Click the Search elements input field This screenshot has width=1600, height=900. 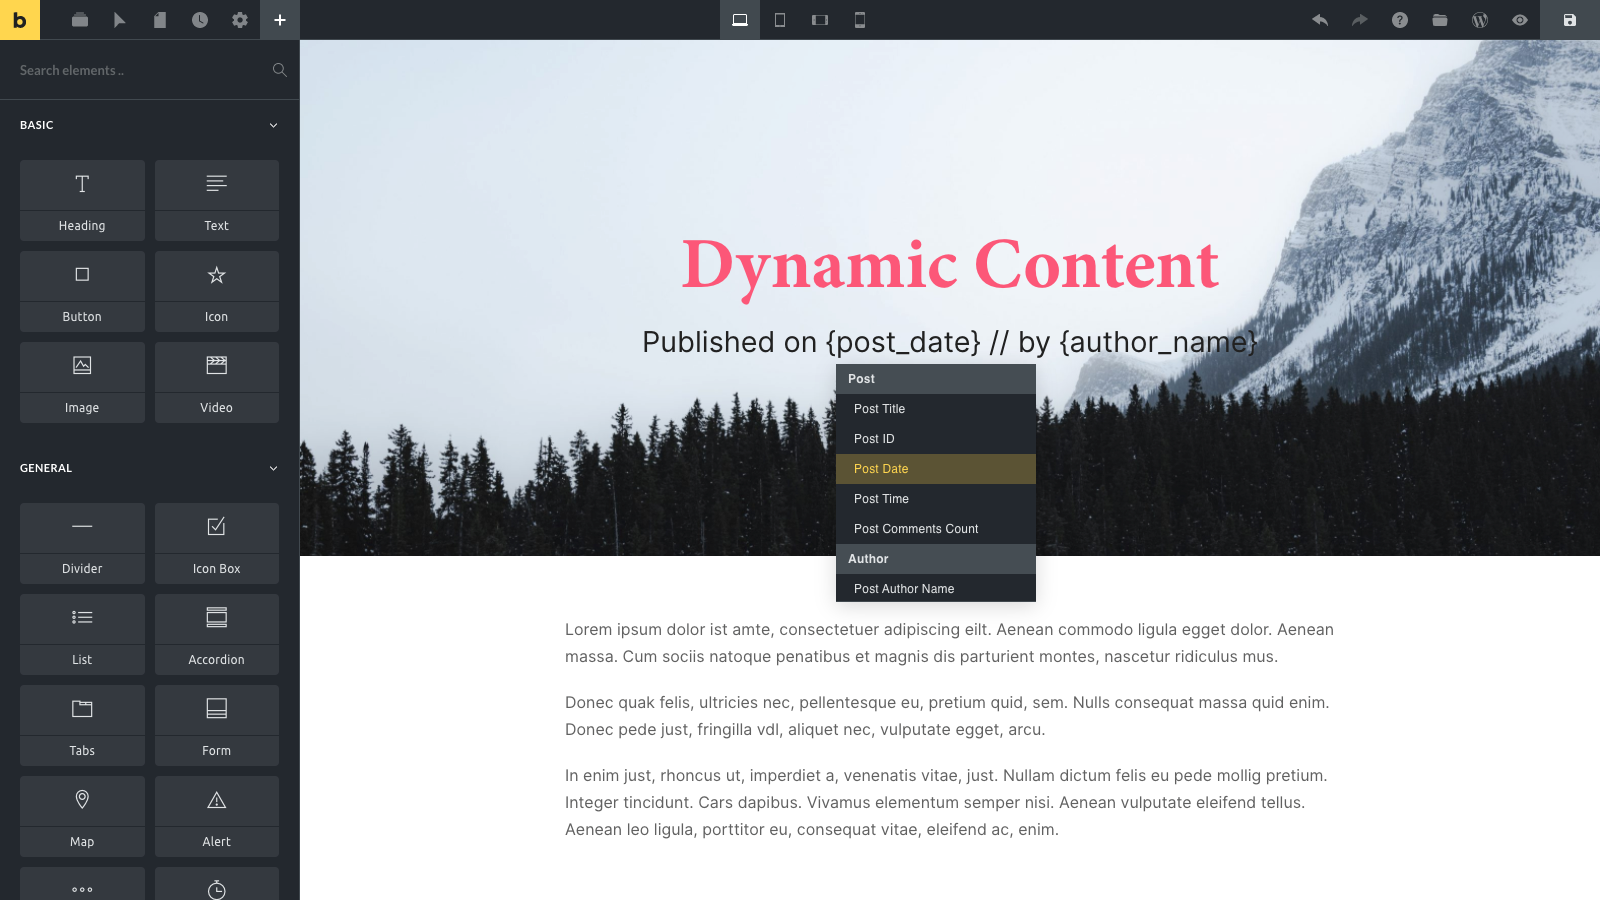coord(140,70)
